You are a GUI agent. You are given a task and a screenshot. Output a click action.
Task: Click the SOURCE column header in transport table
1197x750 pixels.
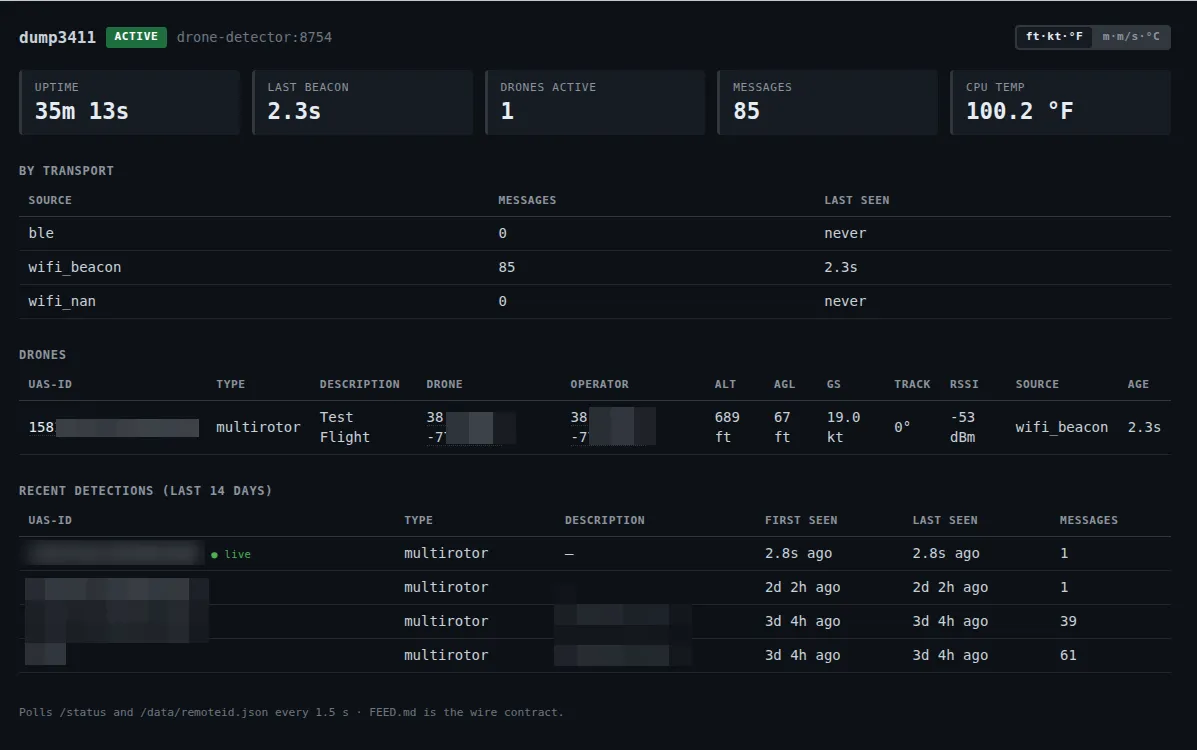[x=50, y=200]
